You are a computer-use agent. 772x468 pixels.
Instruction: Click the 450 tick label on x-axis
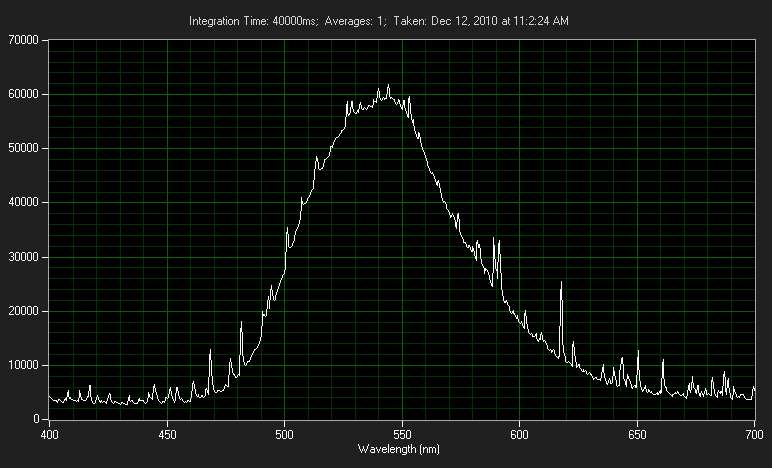167,434
